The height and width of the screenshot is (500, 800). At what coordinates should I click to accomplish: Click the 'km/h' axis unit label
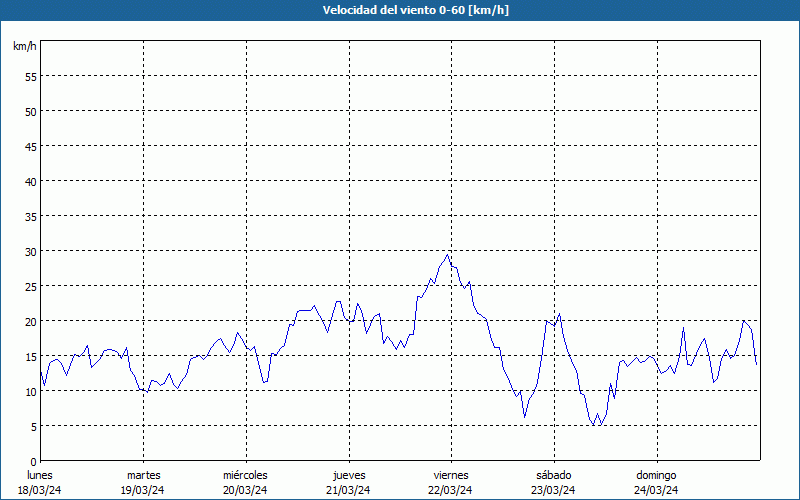pos(24,46)
